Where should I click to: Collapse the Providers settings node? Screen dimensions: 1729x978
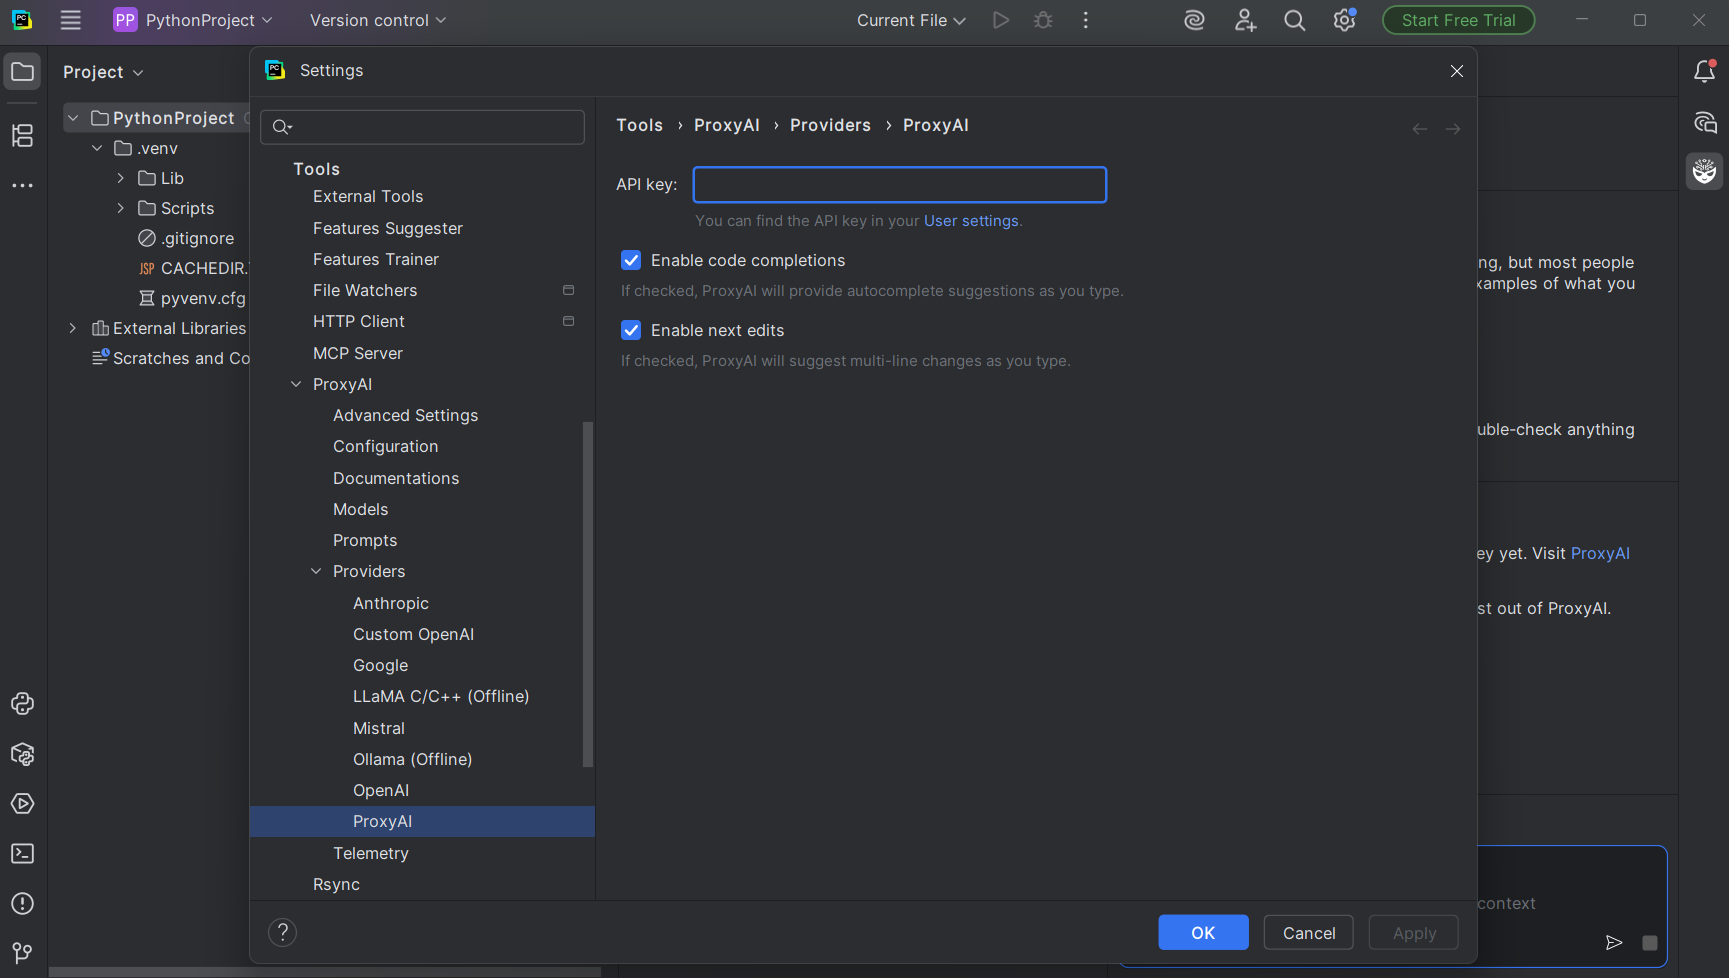click(316, 571)
